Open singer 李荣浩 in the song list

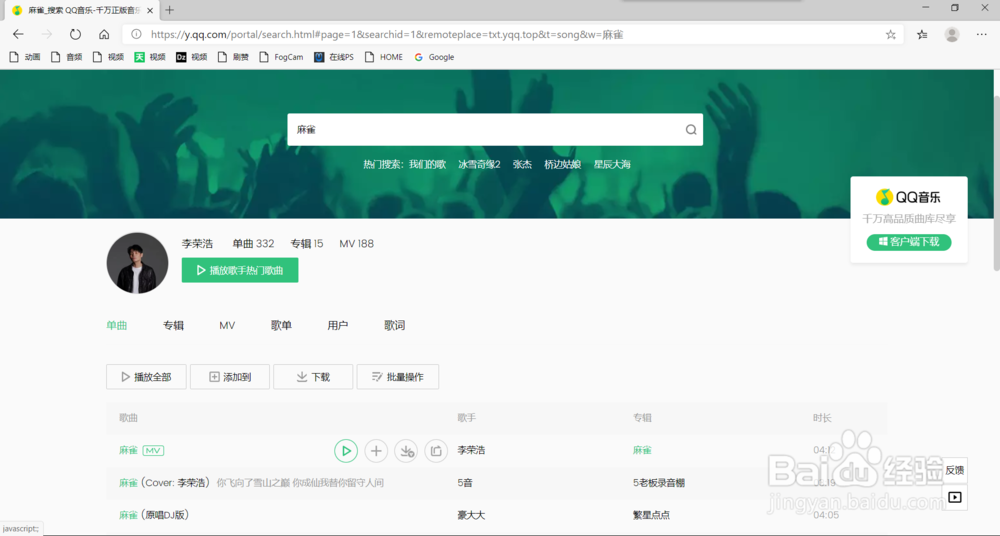[471, 450]
